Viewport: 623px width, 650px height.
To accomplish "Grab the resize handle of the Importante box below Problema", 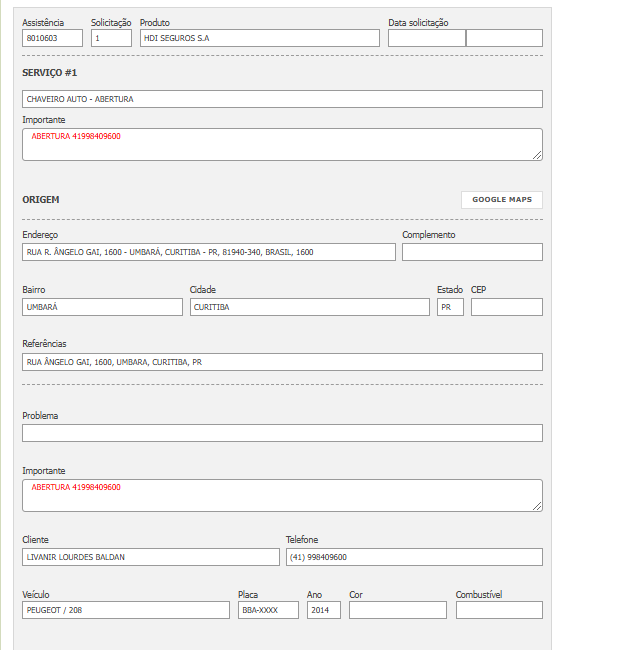I will (x=537, y=506).
